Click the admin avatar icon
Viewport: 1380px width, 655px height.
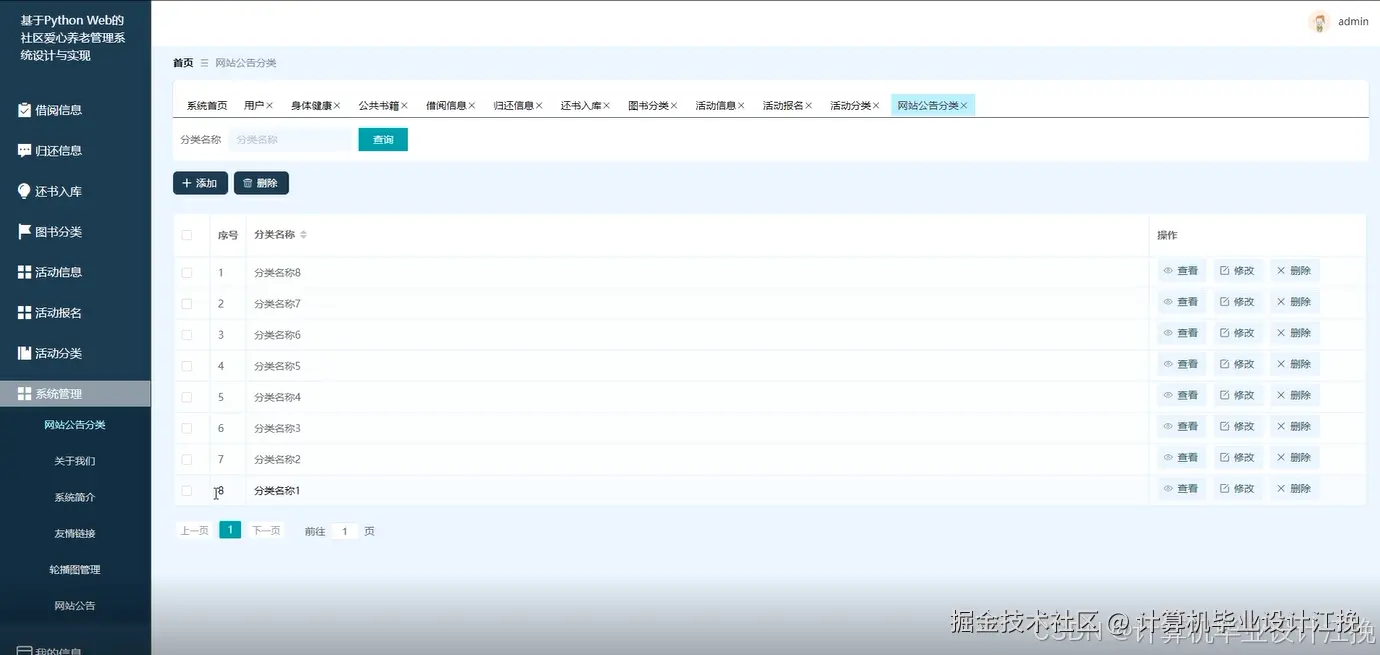[x=1319, y=22]
